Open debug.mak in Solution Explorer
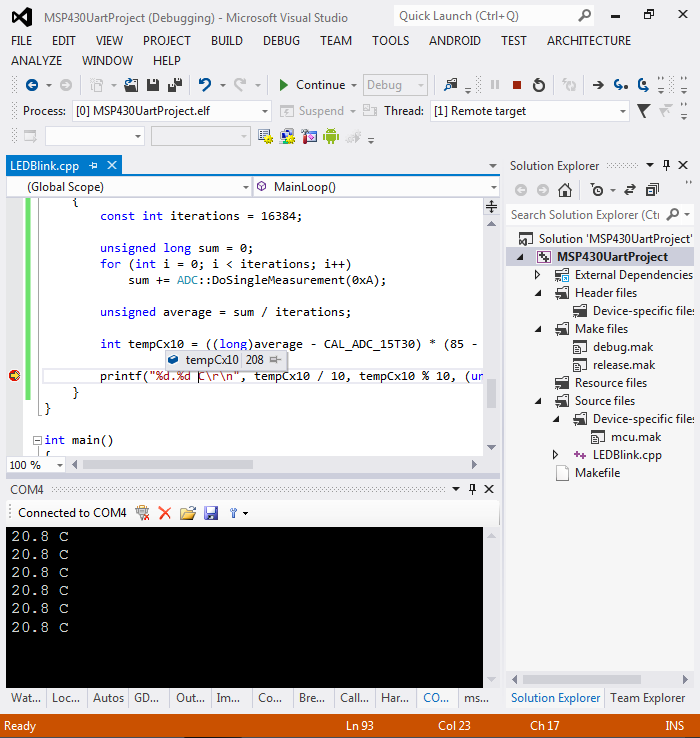This screenshot has width=700, height=738. tap(622, 347)
